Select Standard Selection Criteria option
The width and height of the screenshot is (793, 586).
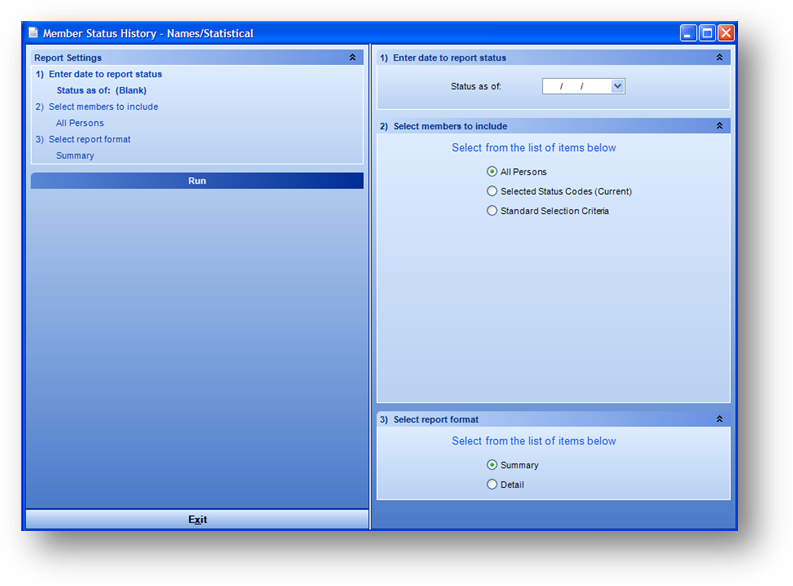(x=492, y=211)
